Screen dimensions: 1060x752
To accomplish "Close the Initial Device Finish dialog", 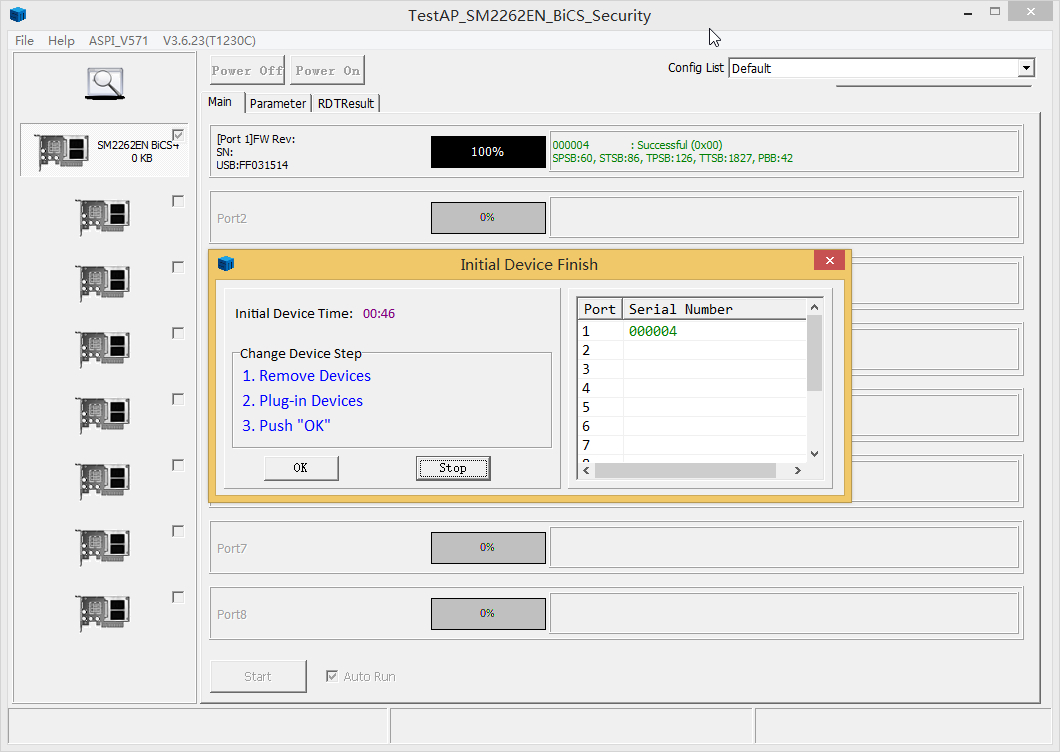I will (x=829, y=261).
